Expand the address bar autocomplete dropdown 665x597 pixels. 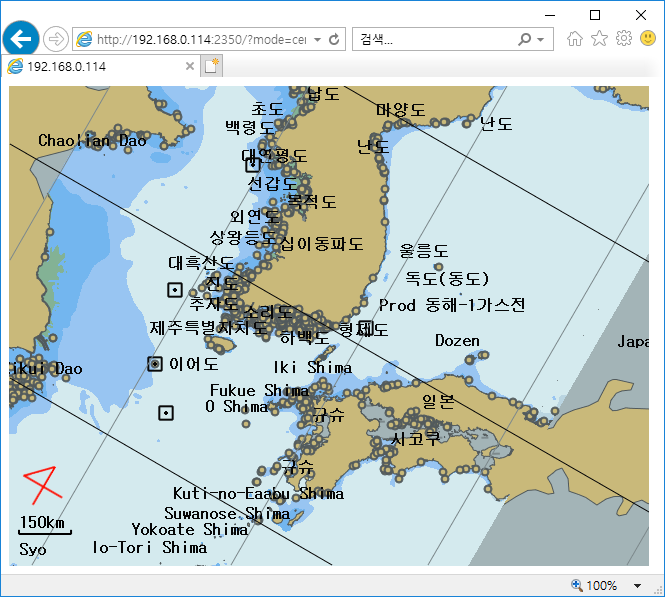317,40
